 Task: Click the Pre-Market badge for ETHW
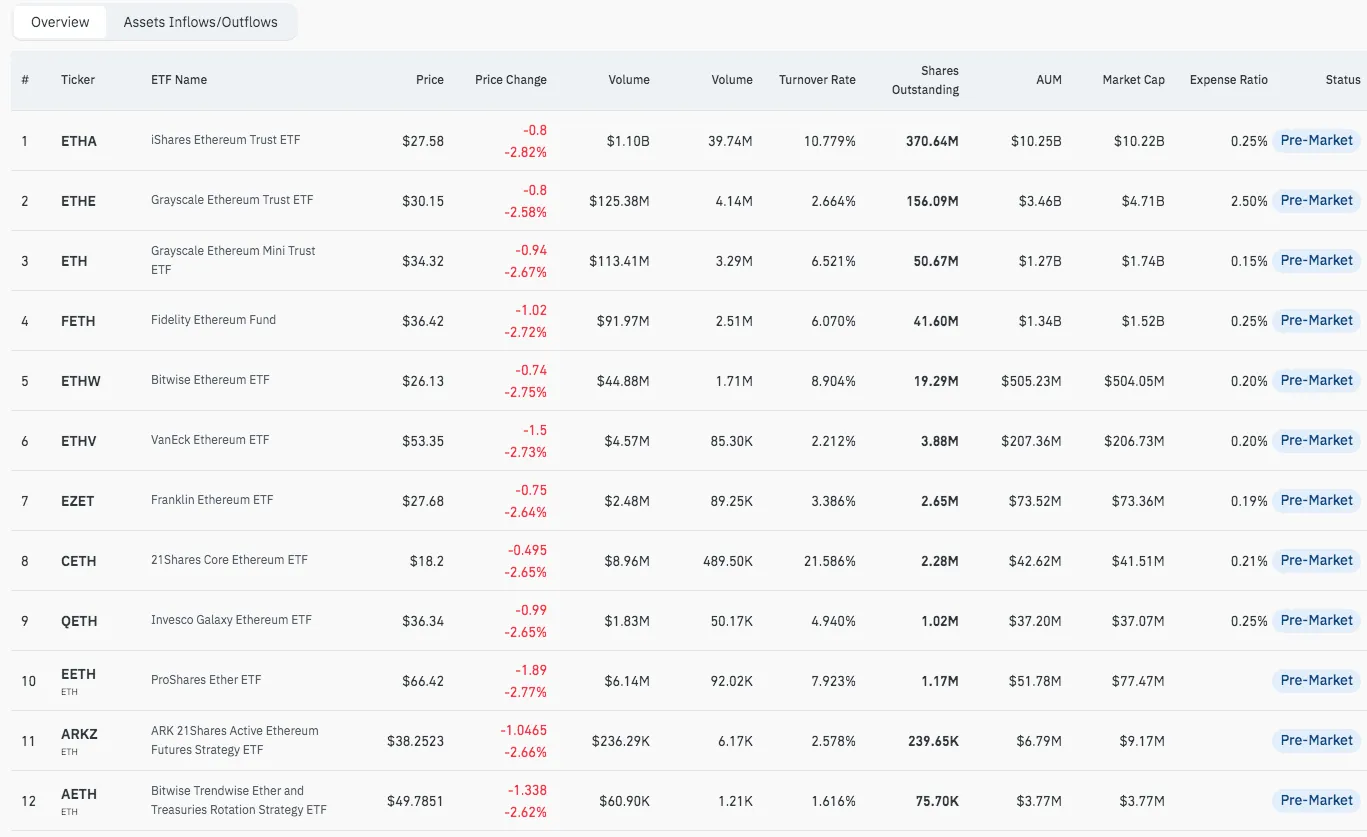(1316, 381)
